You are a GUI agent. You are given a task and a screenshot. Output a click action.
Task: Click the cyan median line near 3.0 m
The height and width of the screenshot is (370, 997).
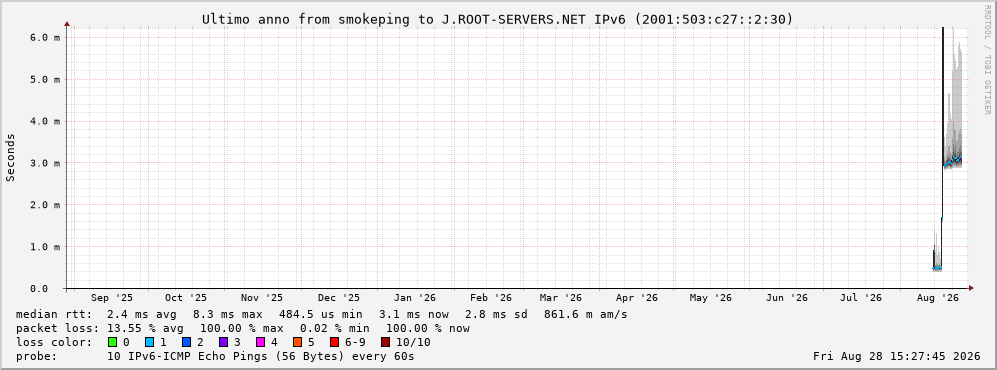(x=952, y=161)
